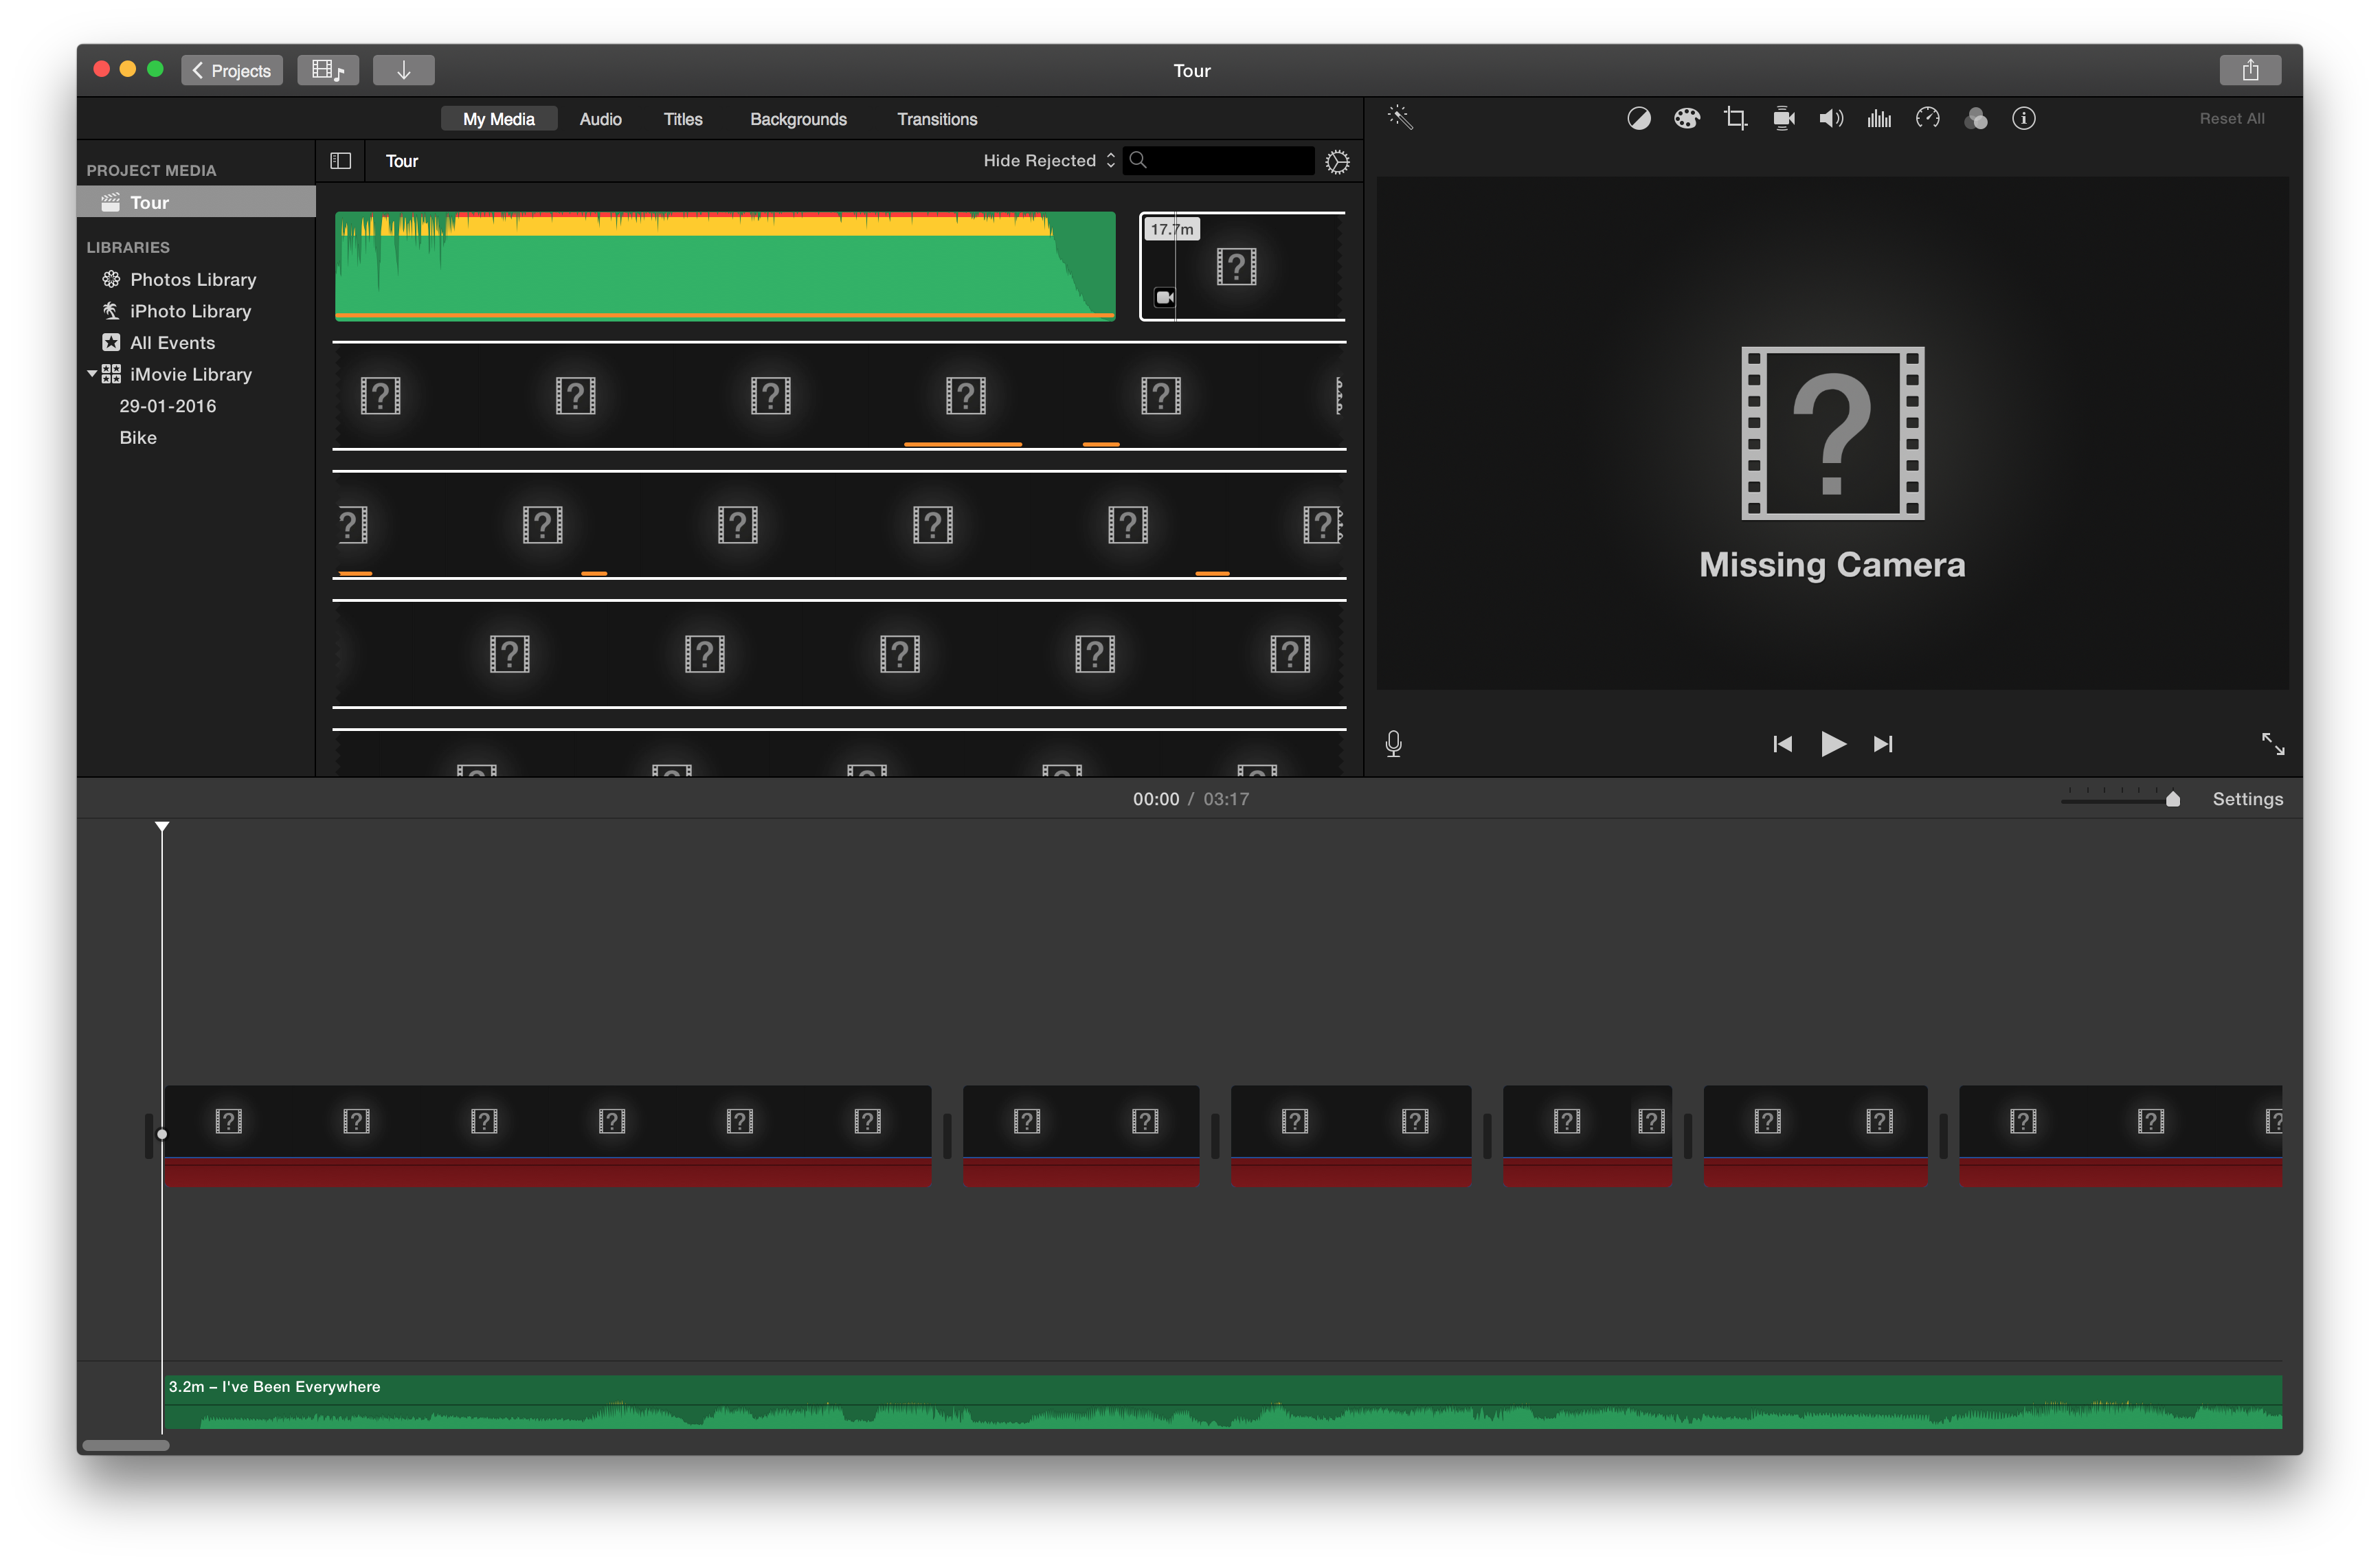Collapse the iMovie Library disclosure triangle
This screenshot has height=1565, width=2380.
pos(92,374)
